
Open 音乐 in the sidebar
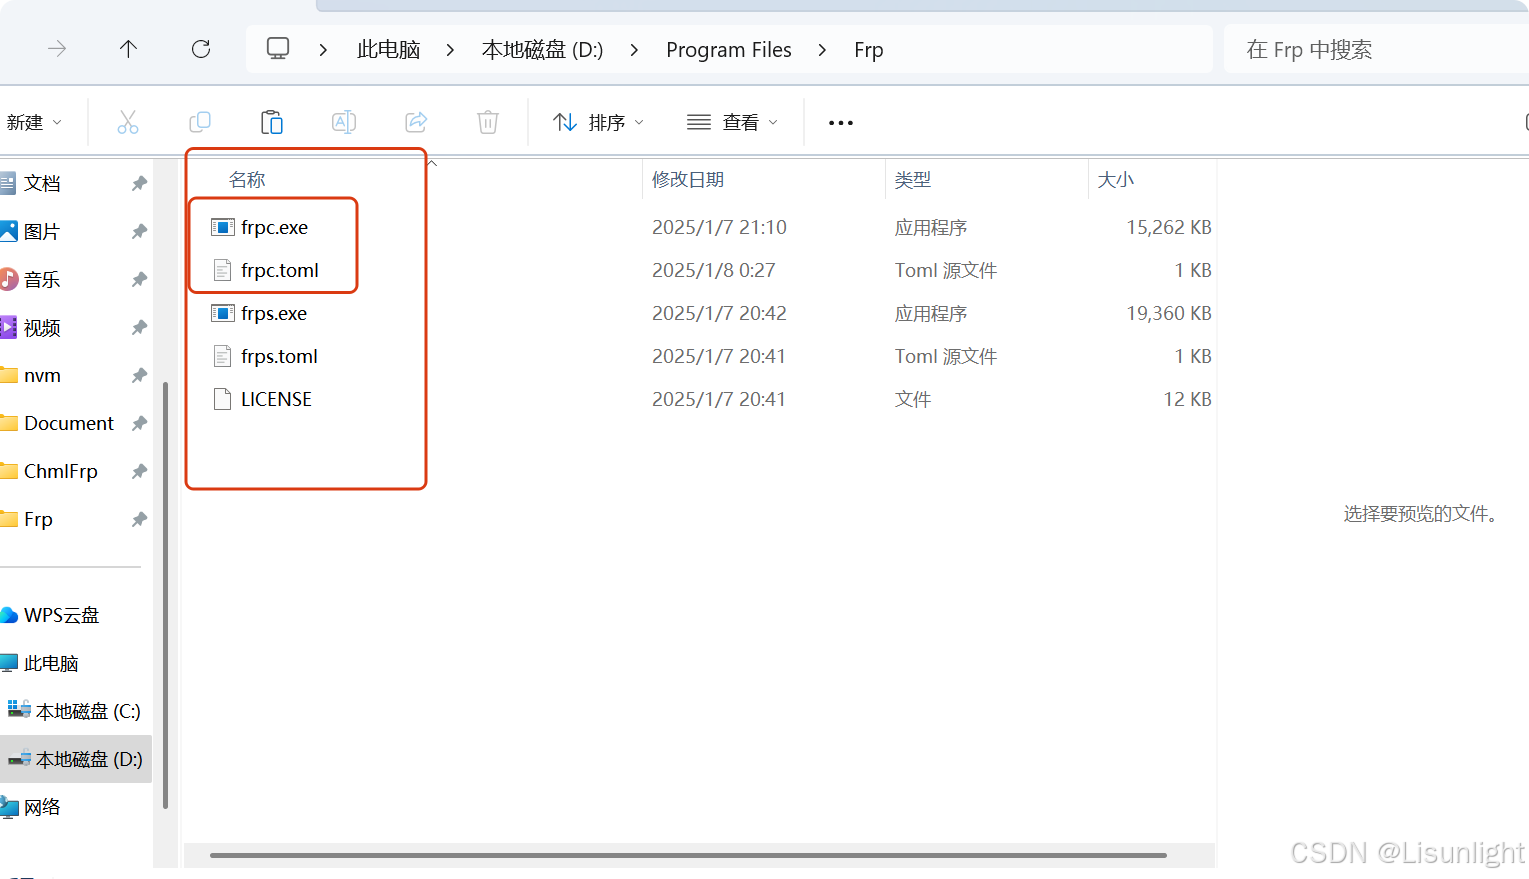41,279
